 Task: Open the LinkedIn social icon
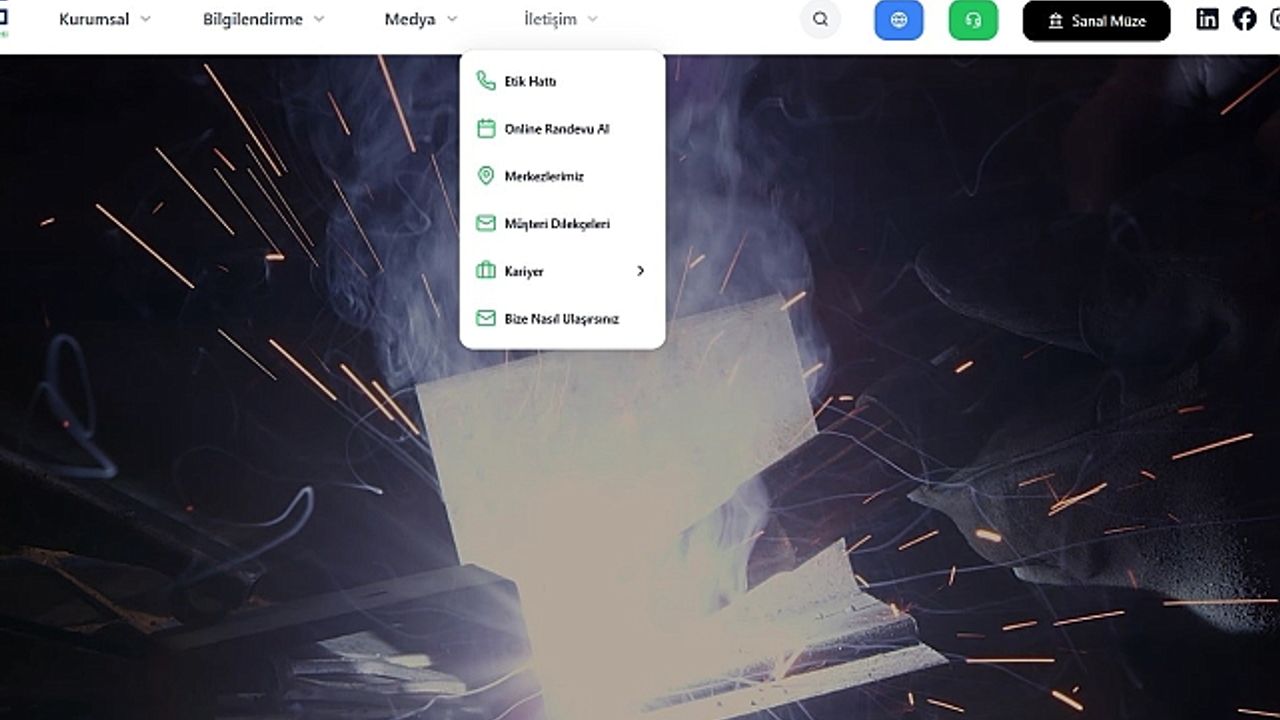pyautogui.click(x=1207, y=19)
